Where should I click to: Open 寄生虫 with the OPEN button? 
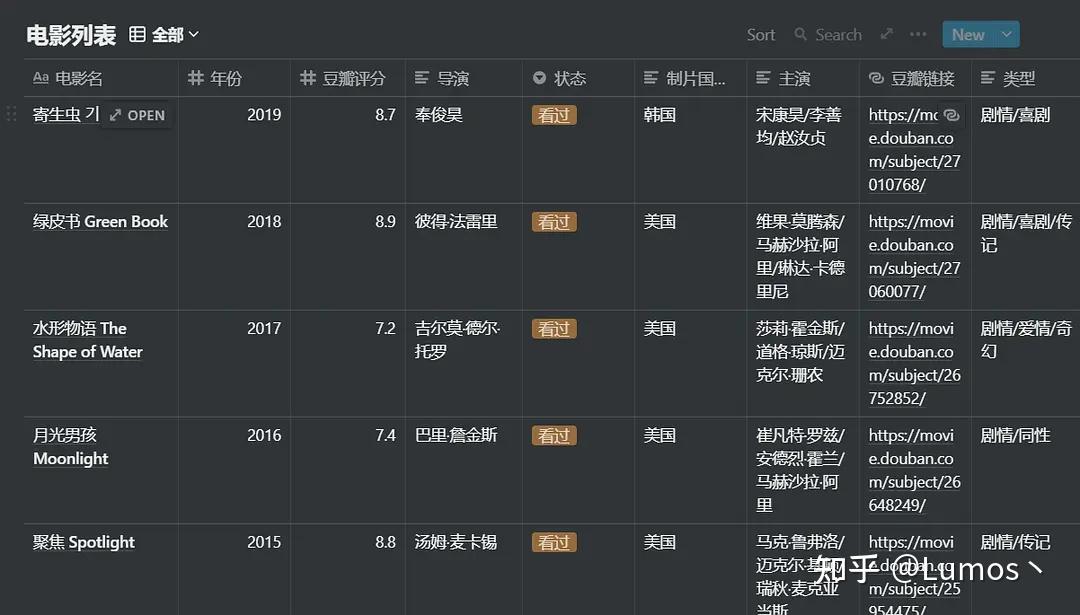coord(137,115)
